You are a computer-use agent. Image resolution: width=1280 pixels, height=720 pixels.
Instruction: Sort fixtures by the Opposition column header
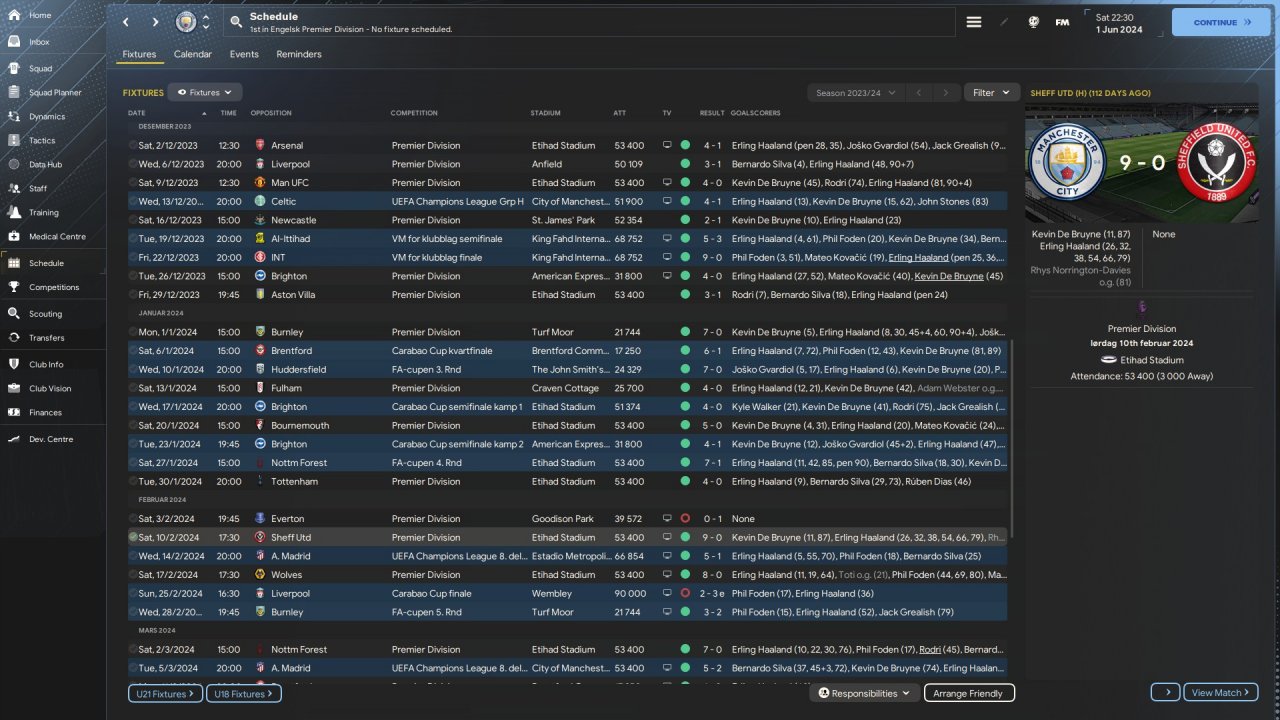271,113
